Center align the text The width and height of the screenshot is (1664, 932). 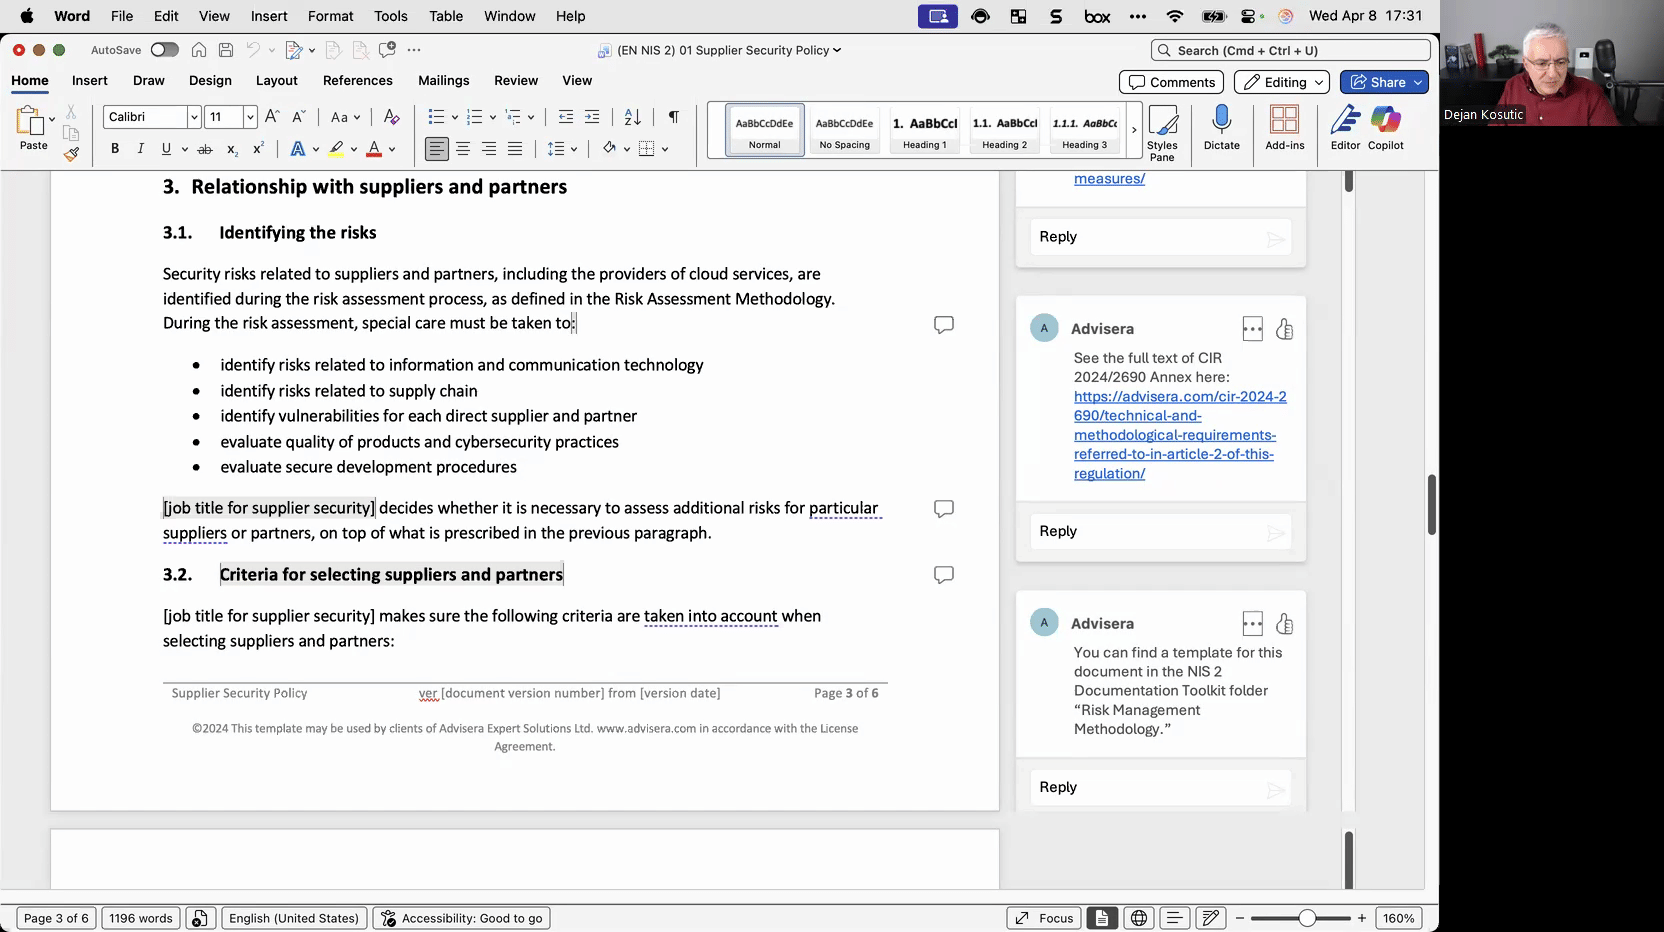(463, 149)
